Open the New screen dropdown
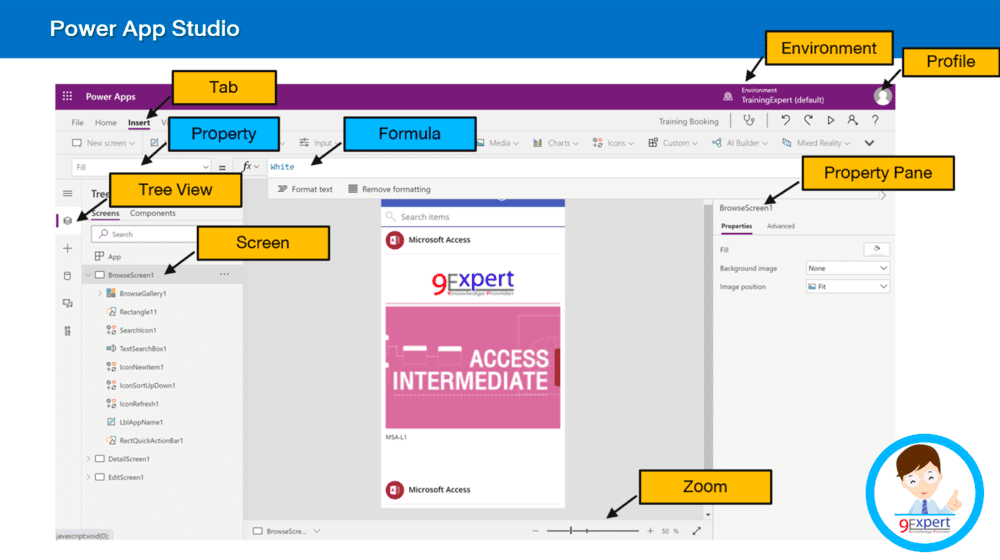Screen dimensions: 1000x560 (x=103, y=143)
